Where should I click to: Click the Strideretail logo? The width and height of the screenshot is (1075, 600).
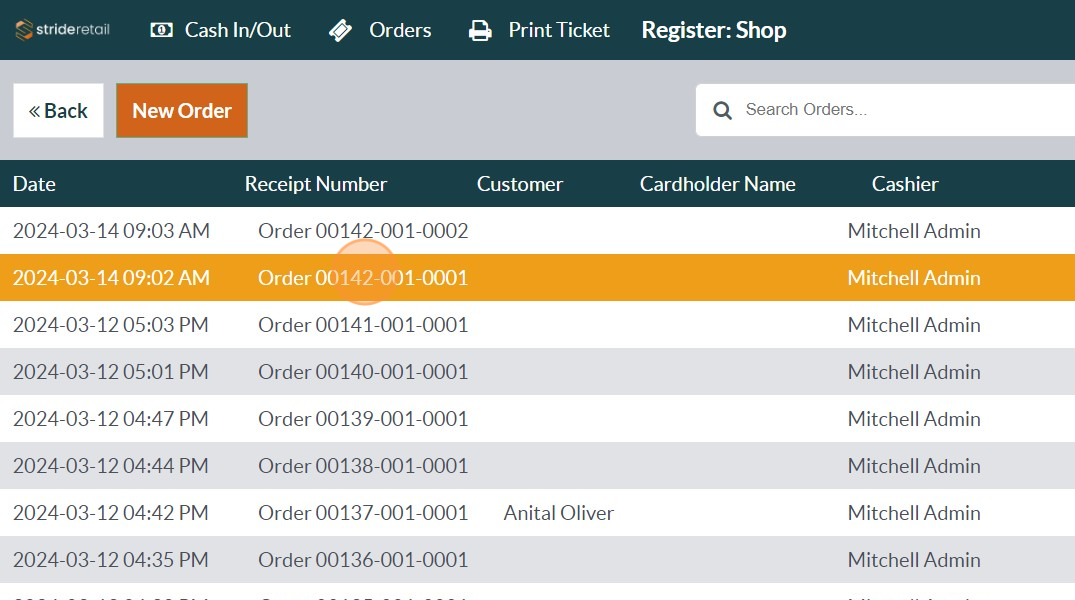(x=62, y=29)
